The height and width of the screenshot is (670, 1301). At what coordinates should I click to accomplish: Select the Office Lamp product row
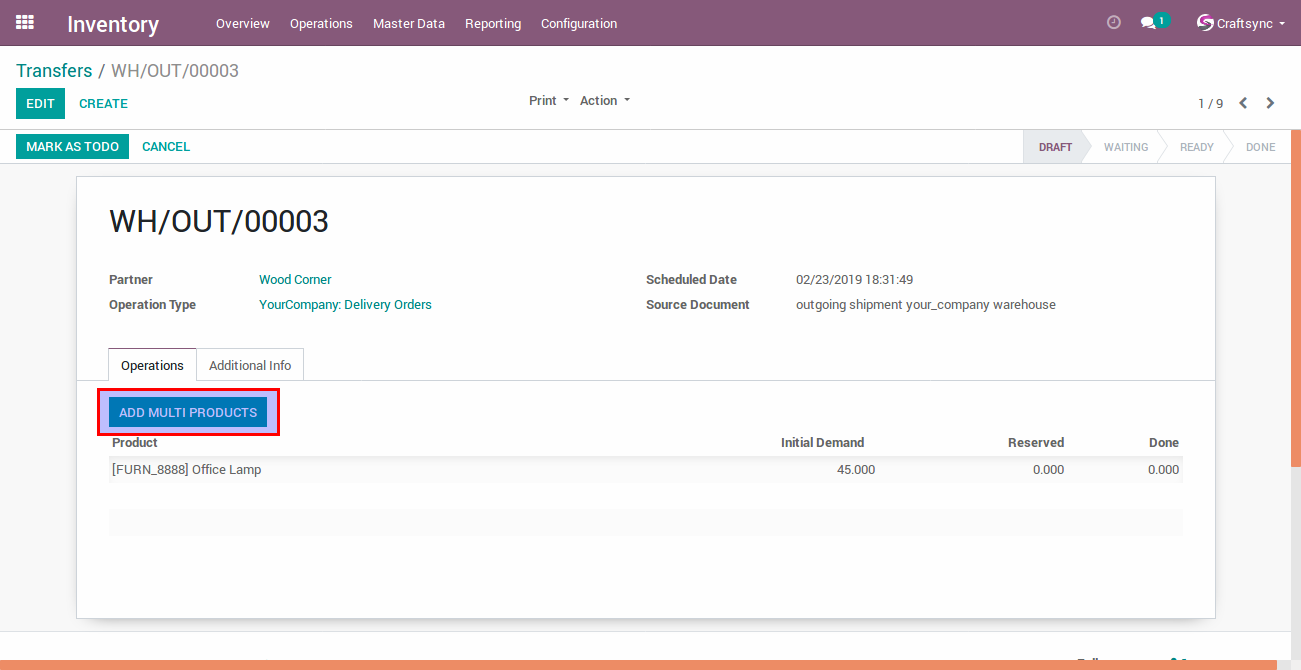[187, 470]
